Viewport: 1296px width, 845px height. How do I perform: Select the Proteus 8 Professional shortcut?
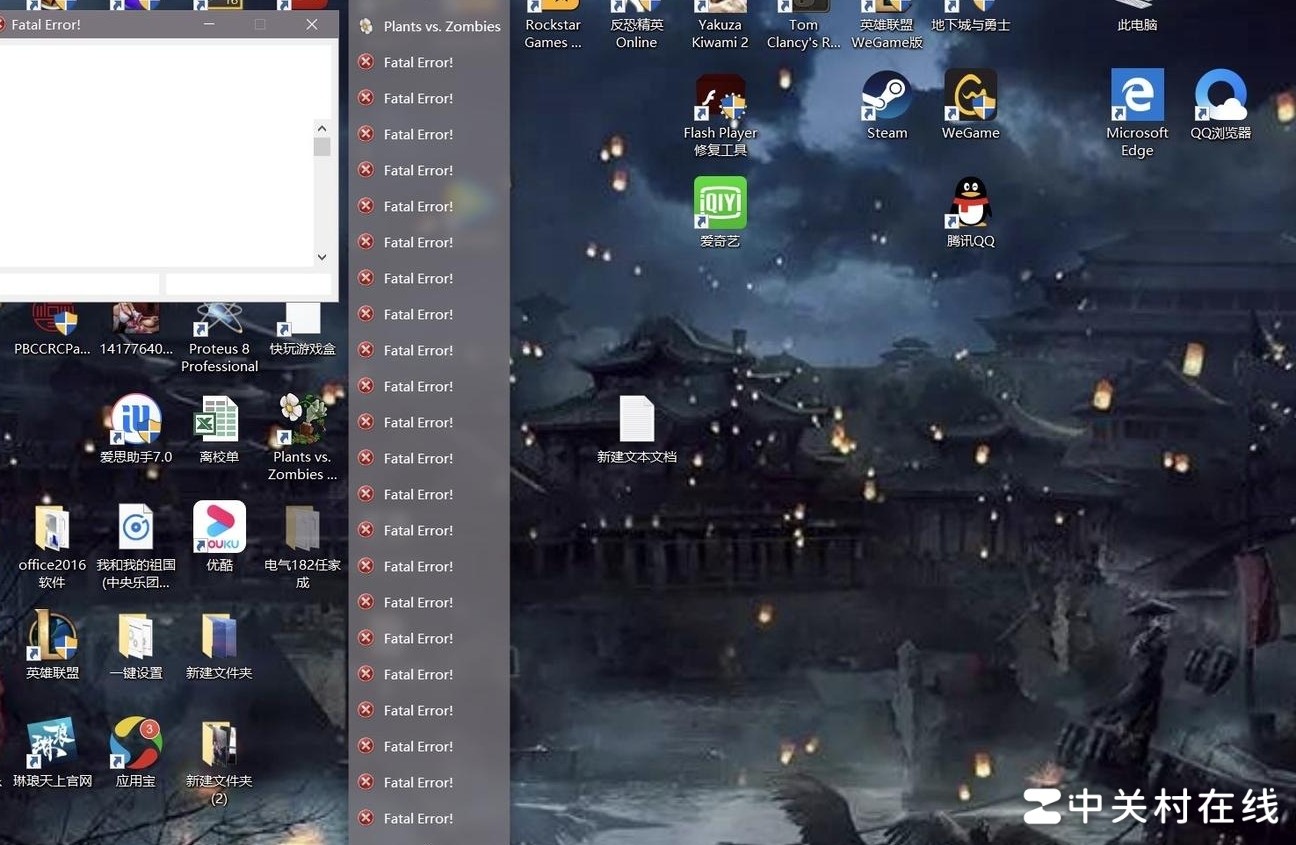219,322
